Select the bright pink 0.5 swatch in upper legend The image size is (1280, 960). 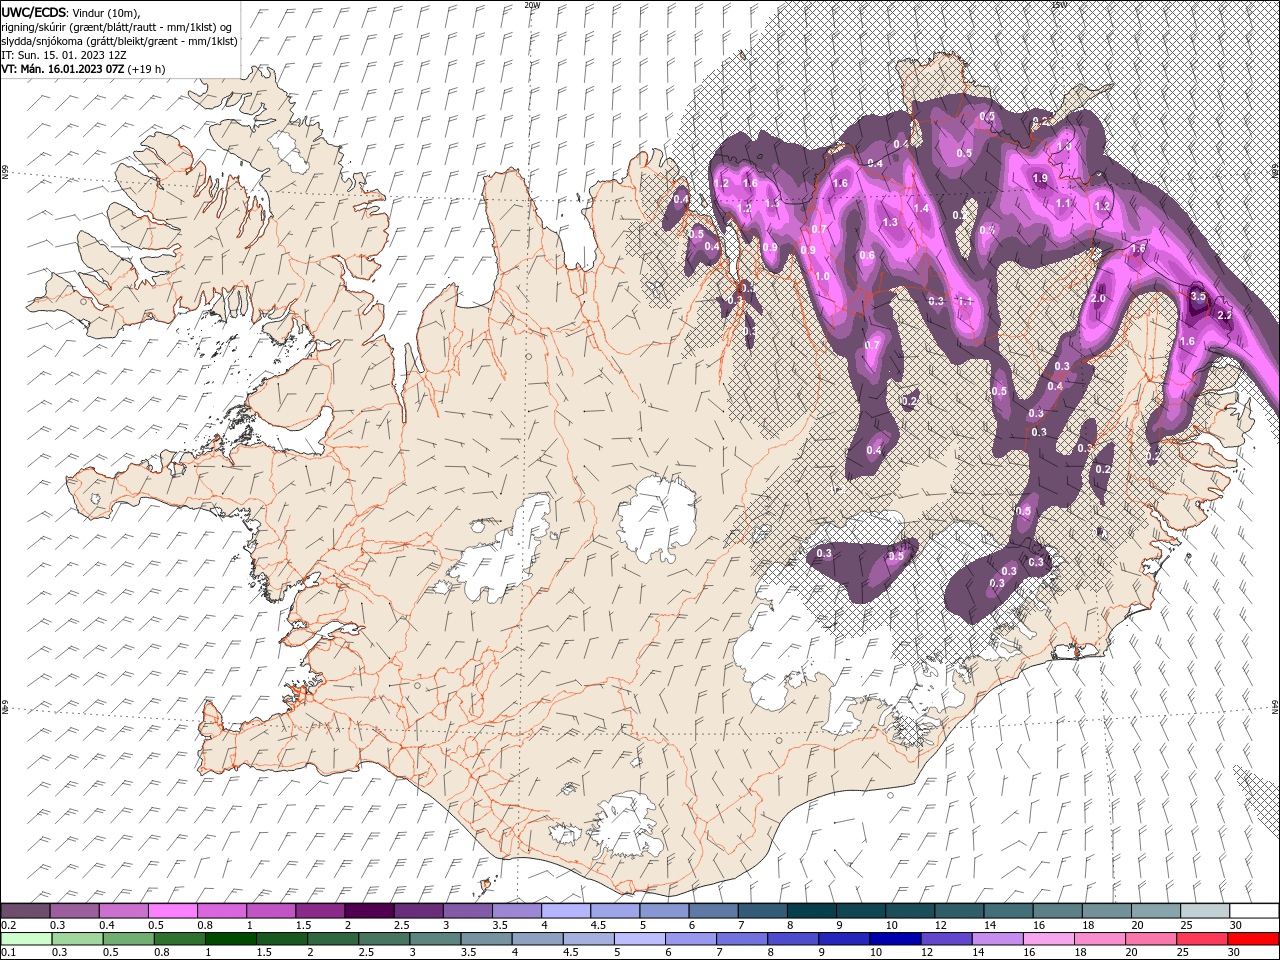pos(172,911)
